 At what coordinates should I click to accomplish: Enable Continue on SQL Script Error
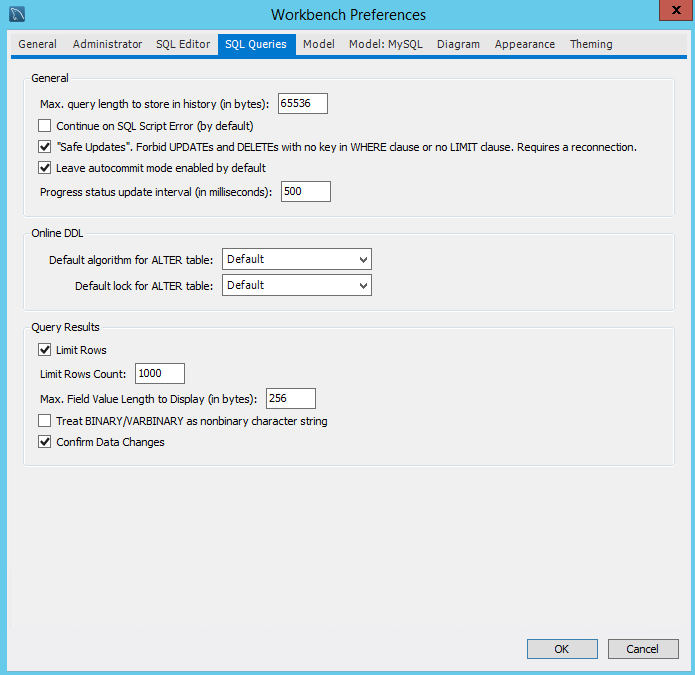[44, 126]
